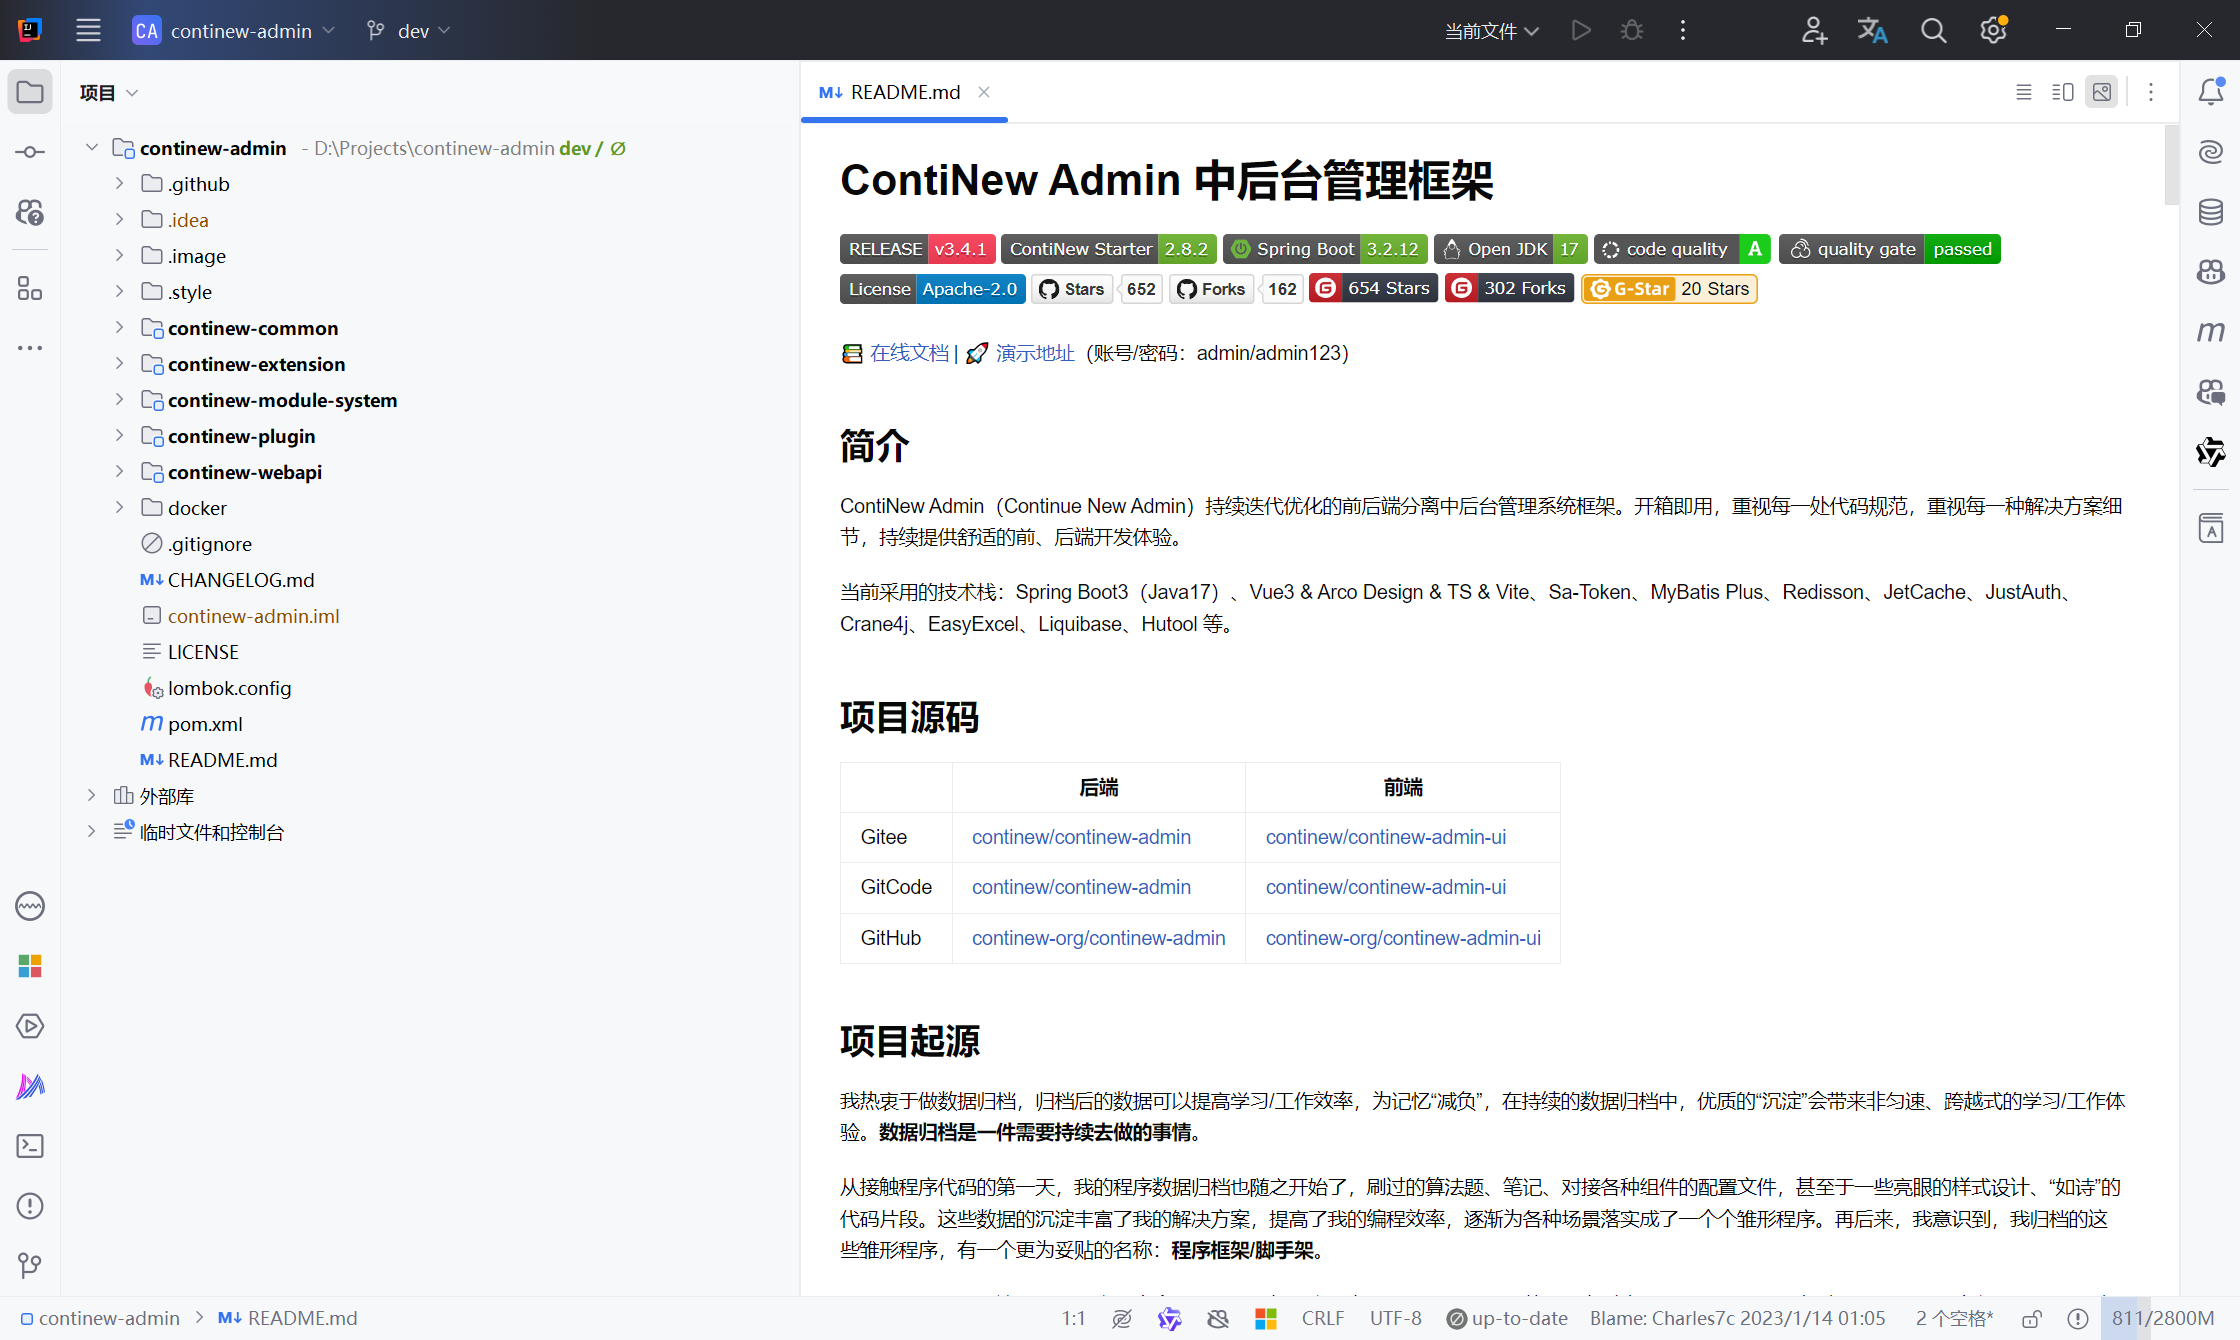Open the colorful squares plugin icon in left sidebar

[30, 966]
